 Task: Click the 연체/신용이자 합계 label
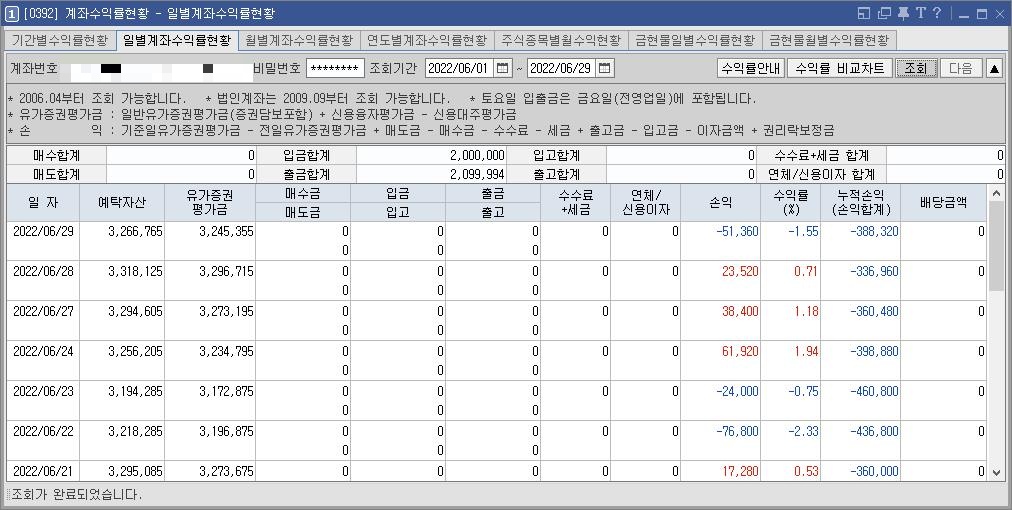tap(821, 175)
